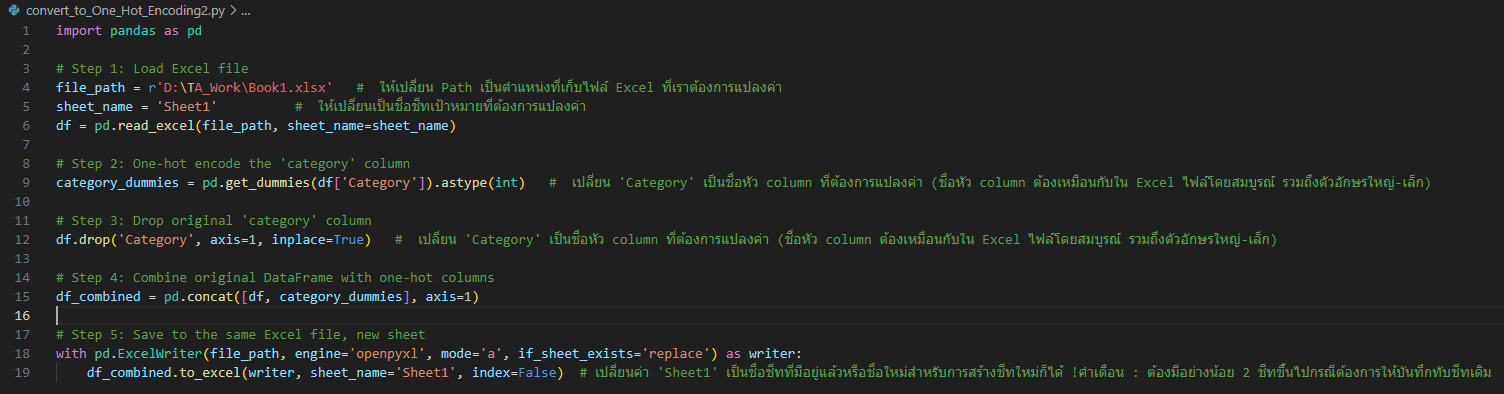
Task: Select line number 12 in the gutter
Action: (x=23, y=239)
